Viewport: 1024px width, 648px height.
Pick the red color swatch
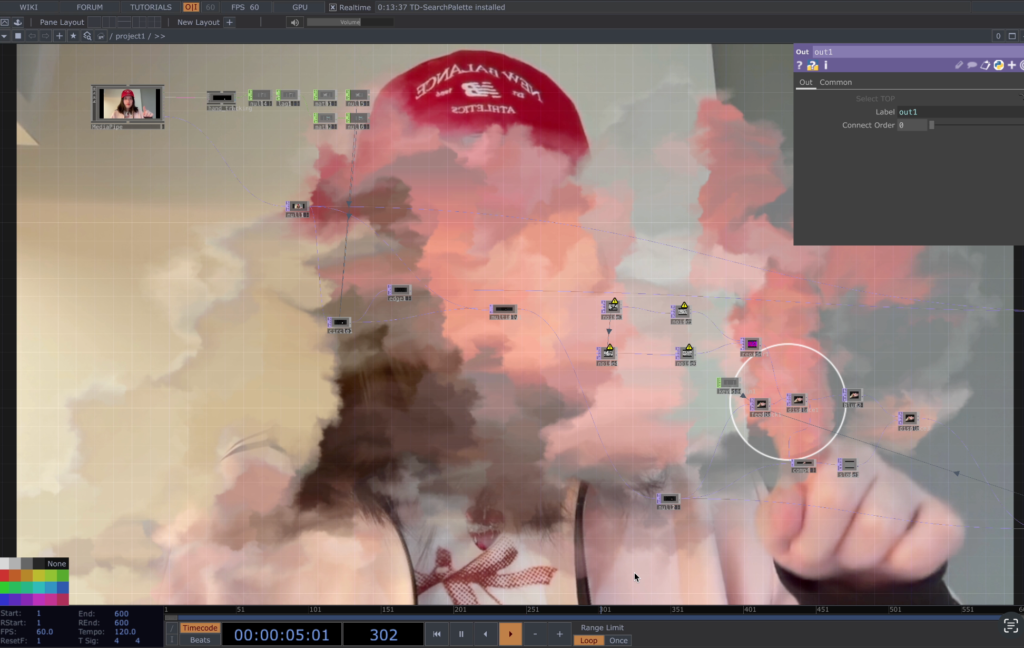point(5,575)
